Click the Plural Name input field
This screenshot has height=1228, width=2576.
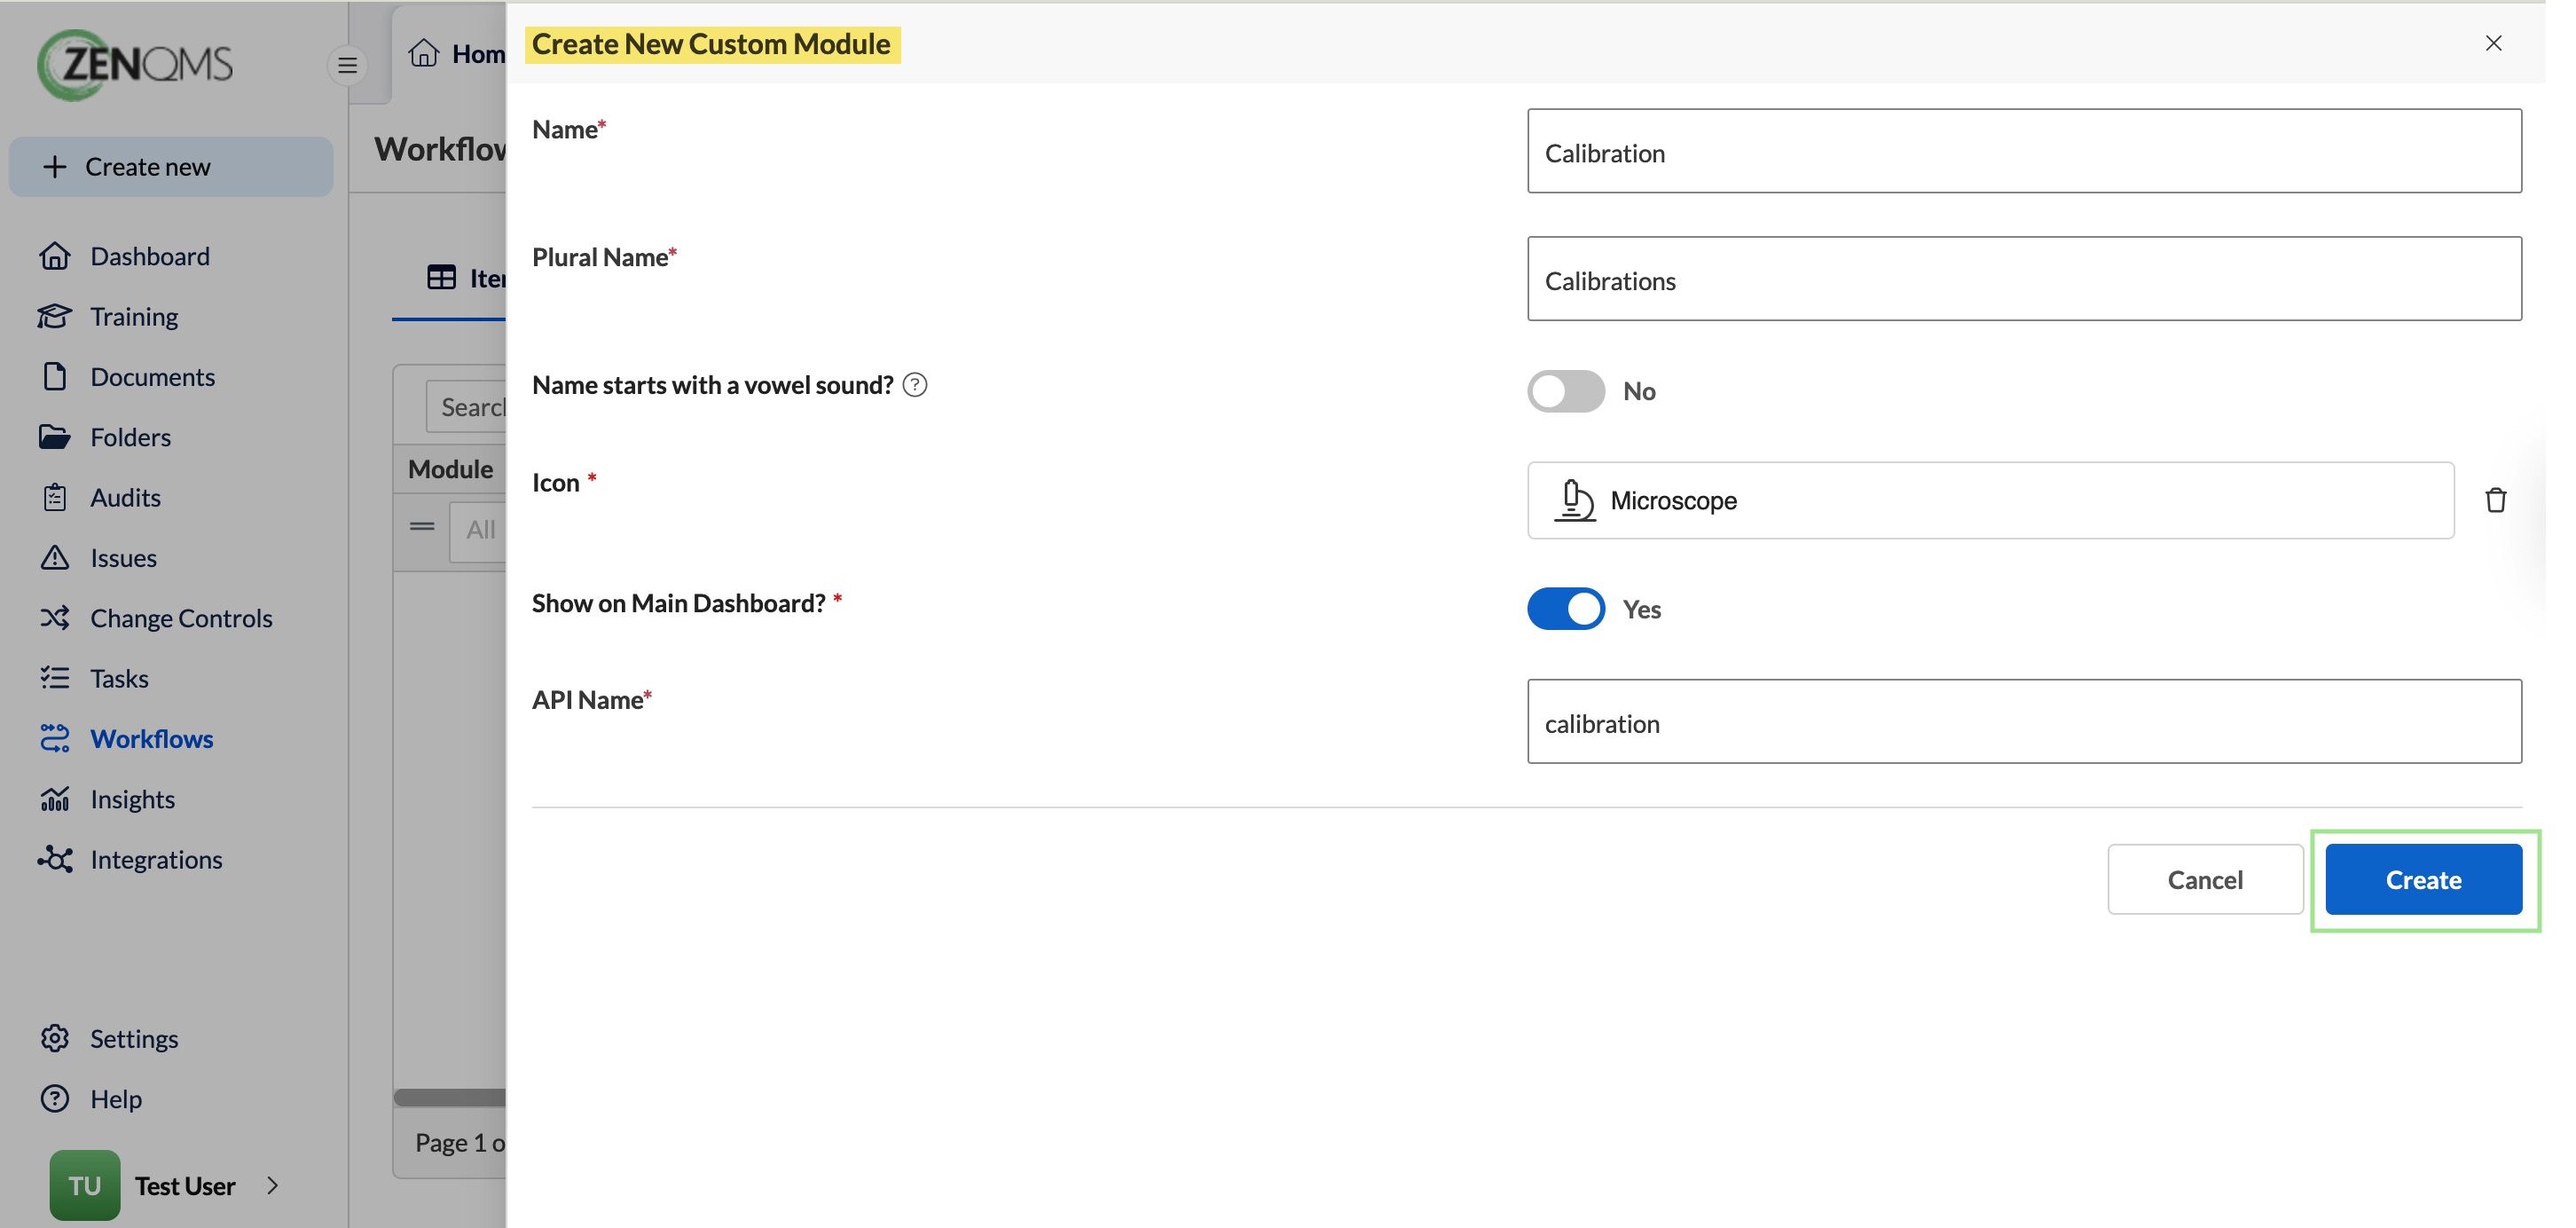2024,279
